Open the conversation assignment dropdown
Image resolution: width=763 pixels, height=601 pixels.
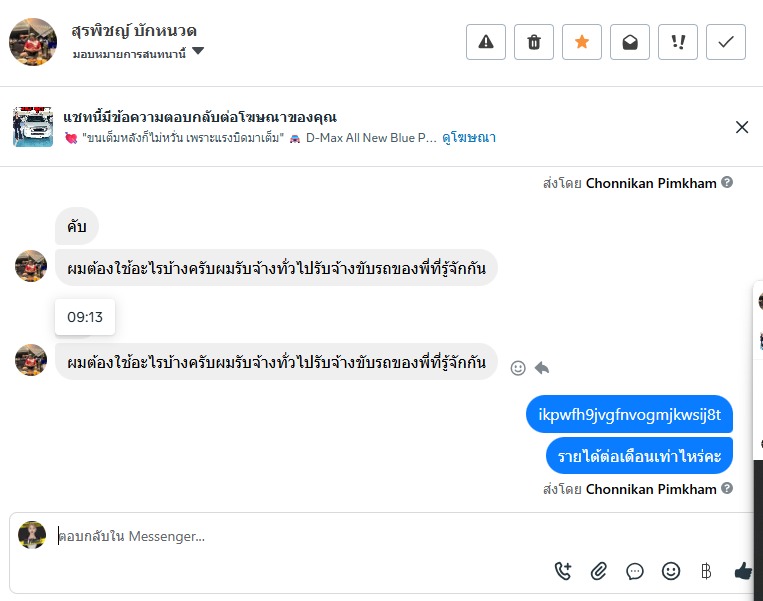197,52
